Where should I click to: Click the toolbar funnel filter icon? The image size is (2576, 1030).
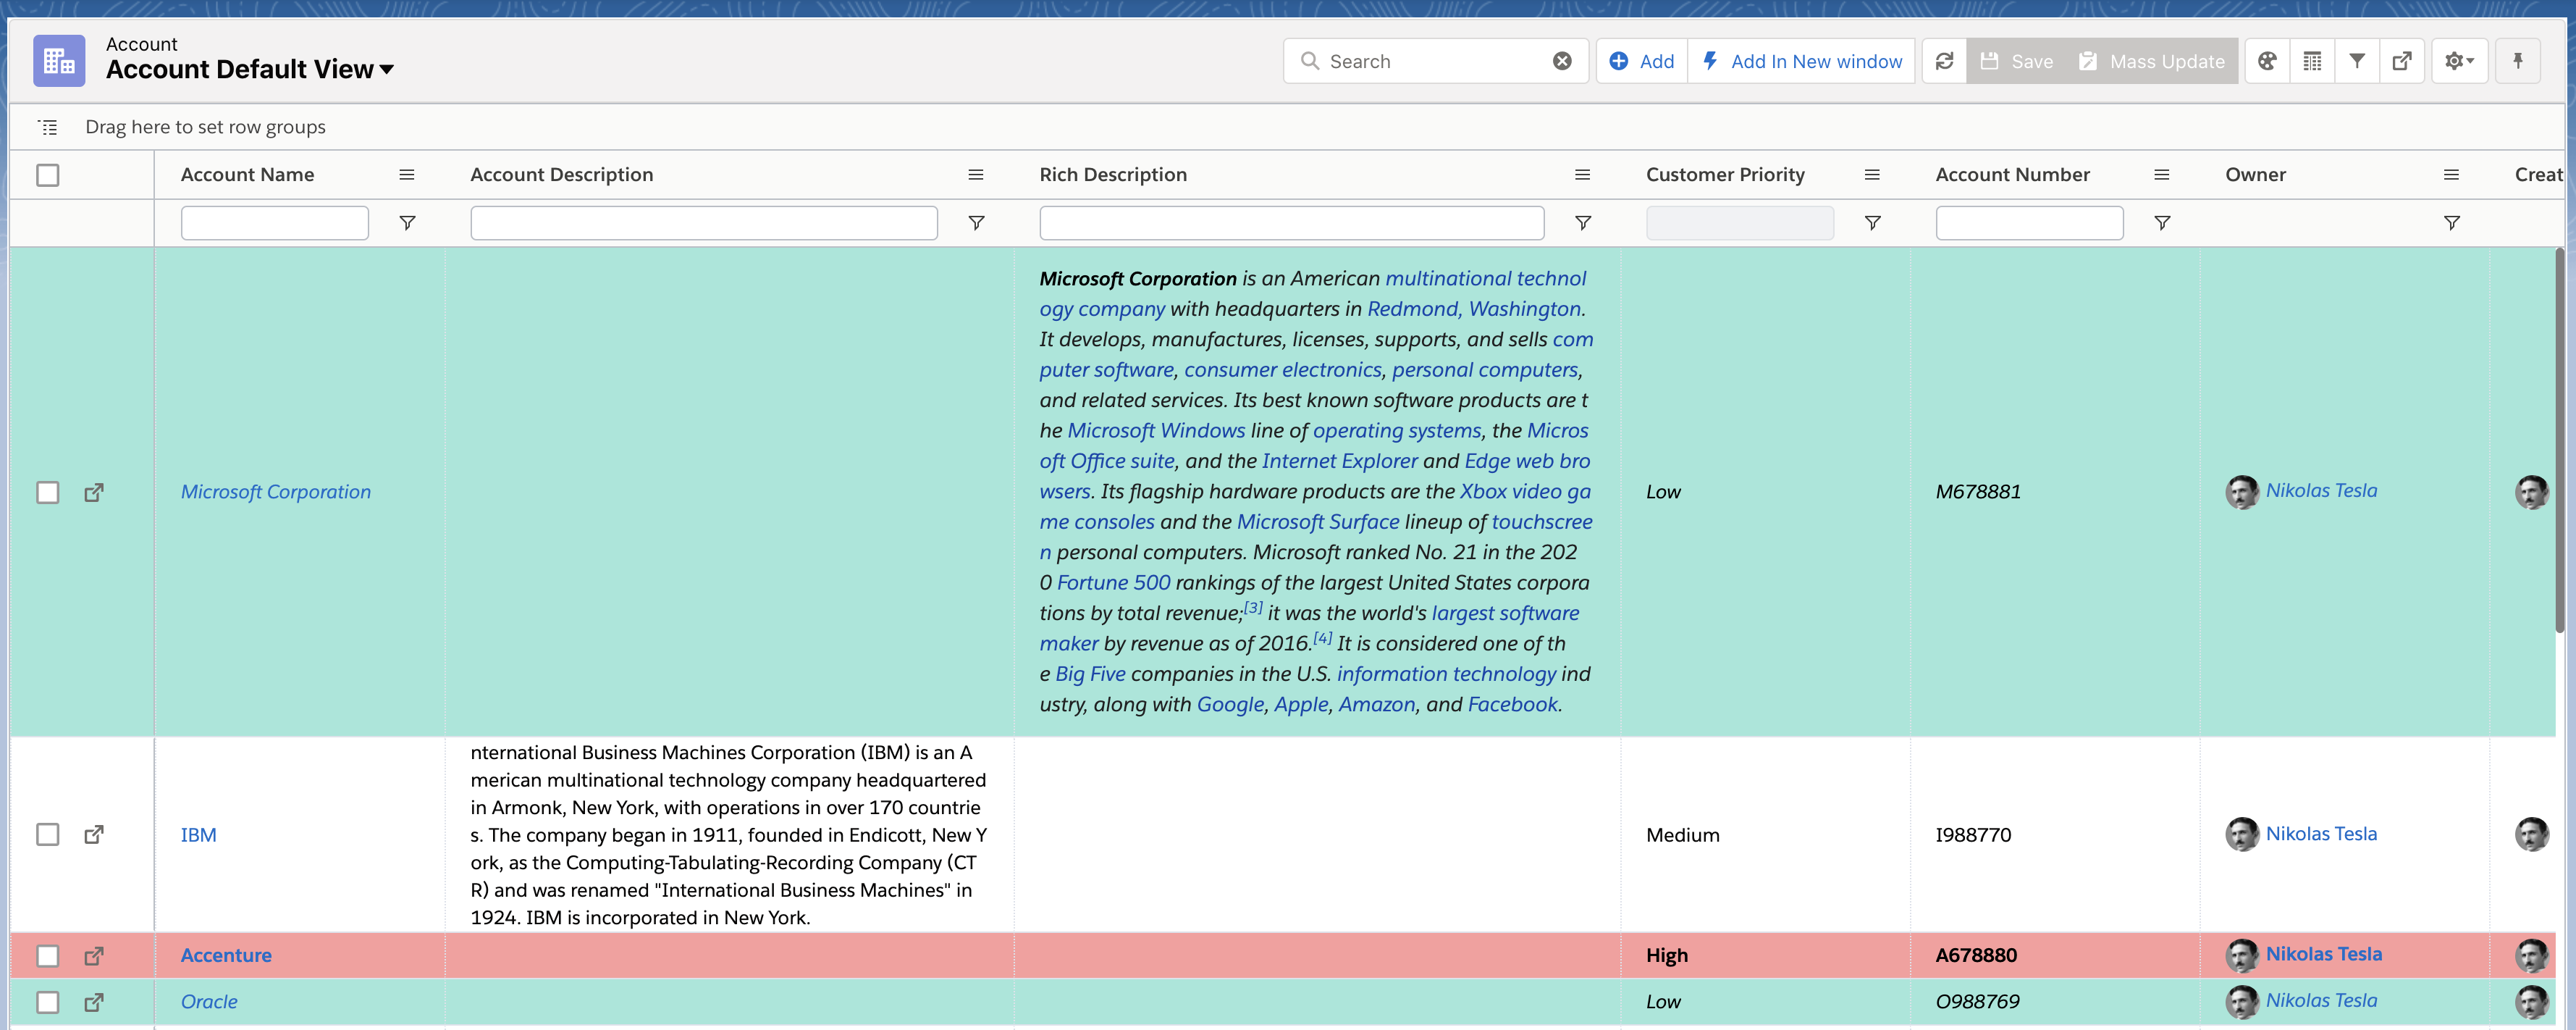(2357, 61)
